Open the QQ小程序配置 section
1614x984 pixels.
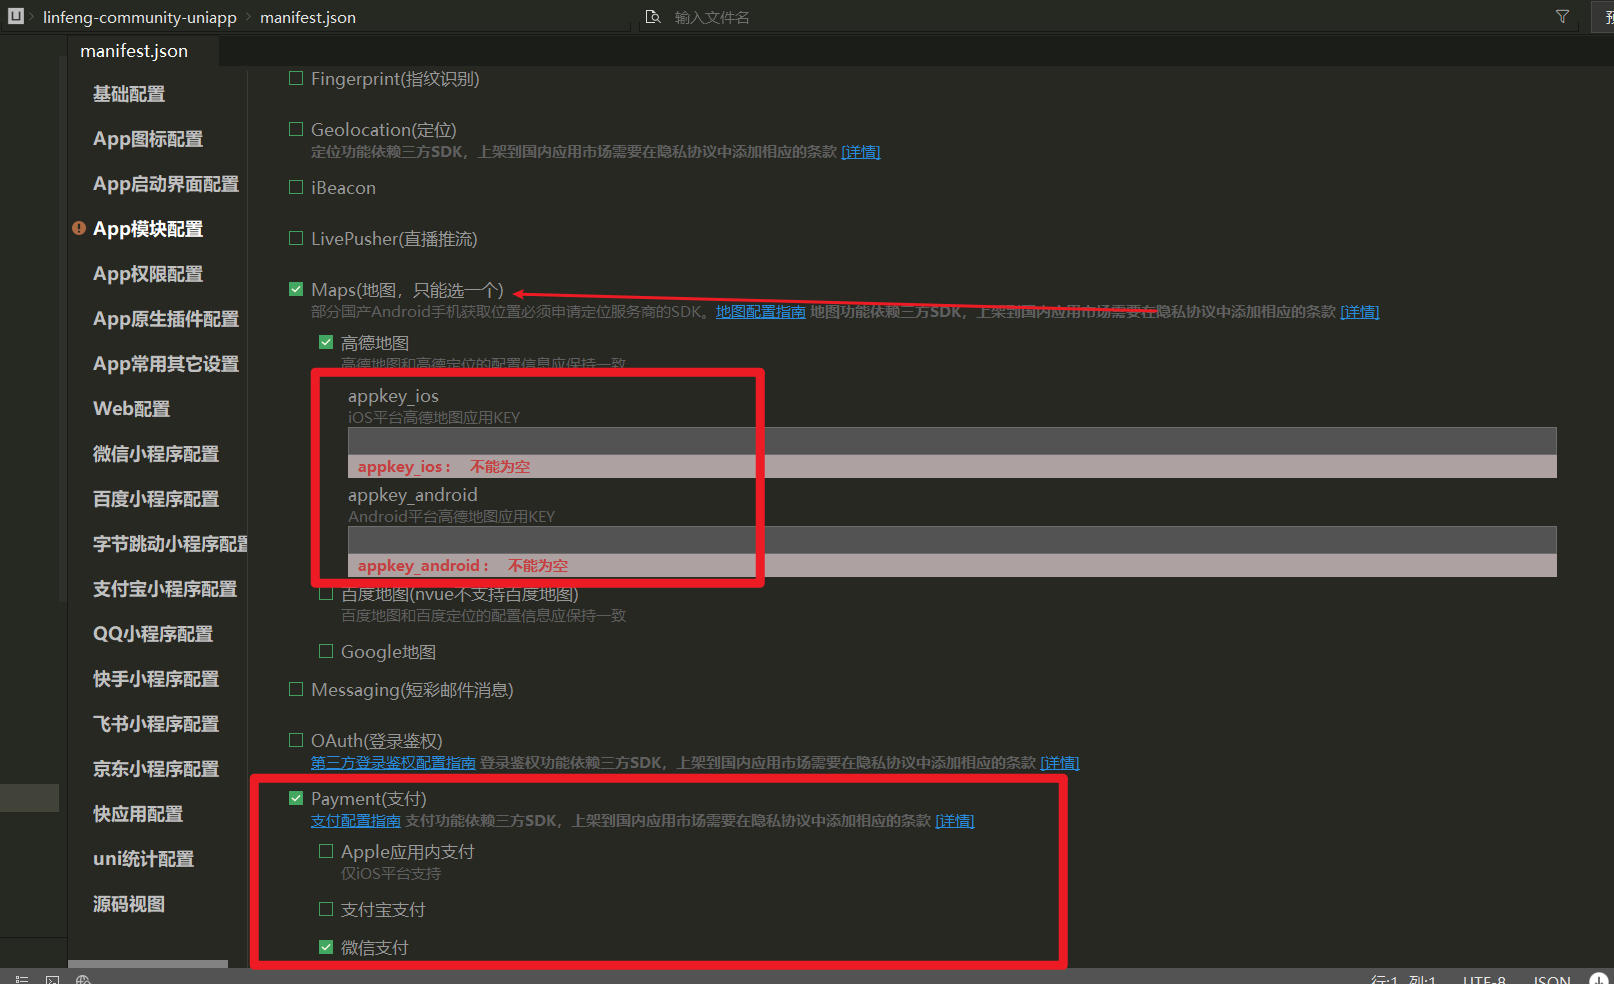(x=153, y=634)
